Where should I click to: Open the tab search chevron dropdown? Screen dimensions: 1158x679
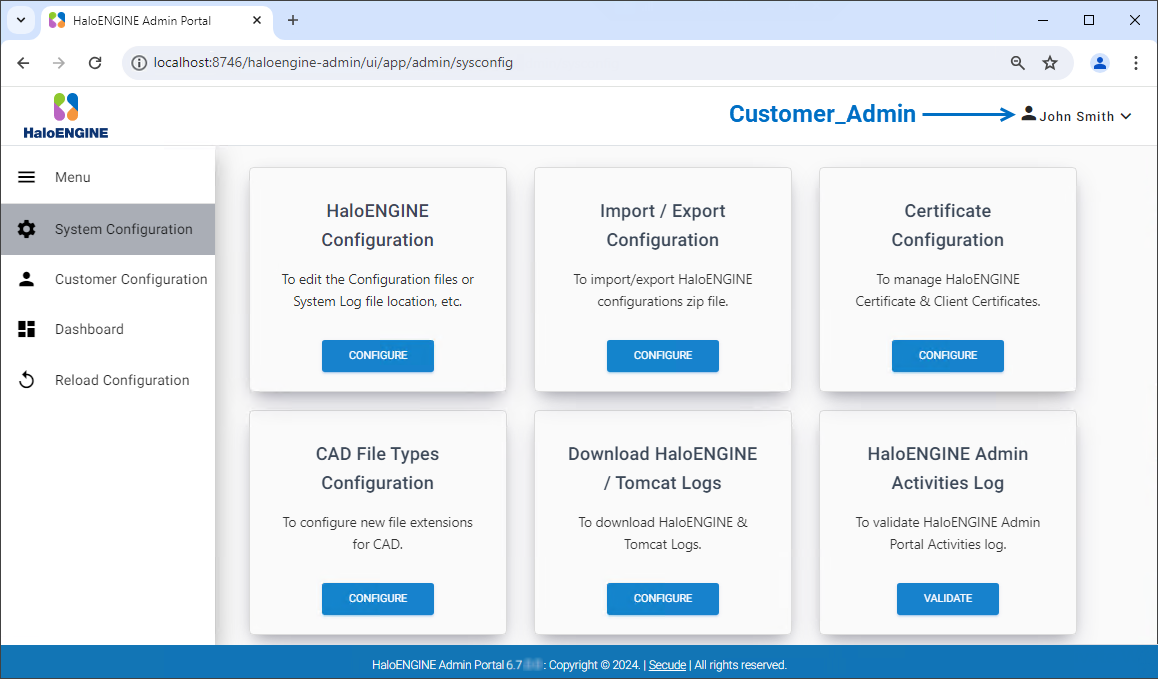(21, 20)
